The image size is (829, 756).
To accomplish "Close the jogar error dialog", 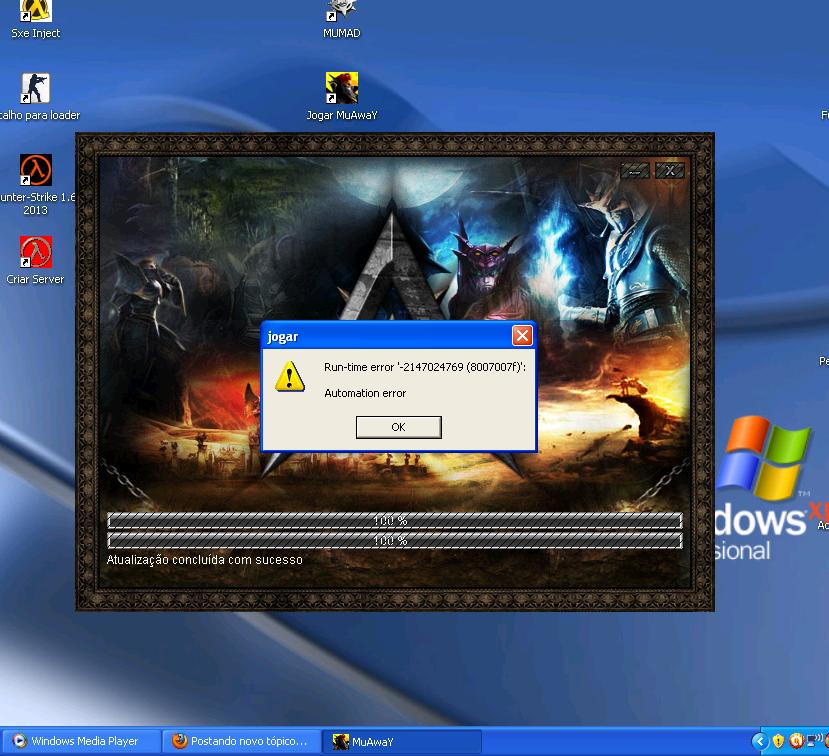I will pyautogui.click(x=521, y=336).
